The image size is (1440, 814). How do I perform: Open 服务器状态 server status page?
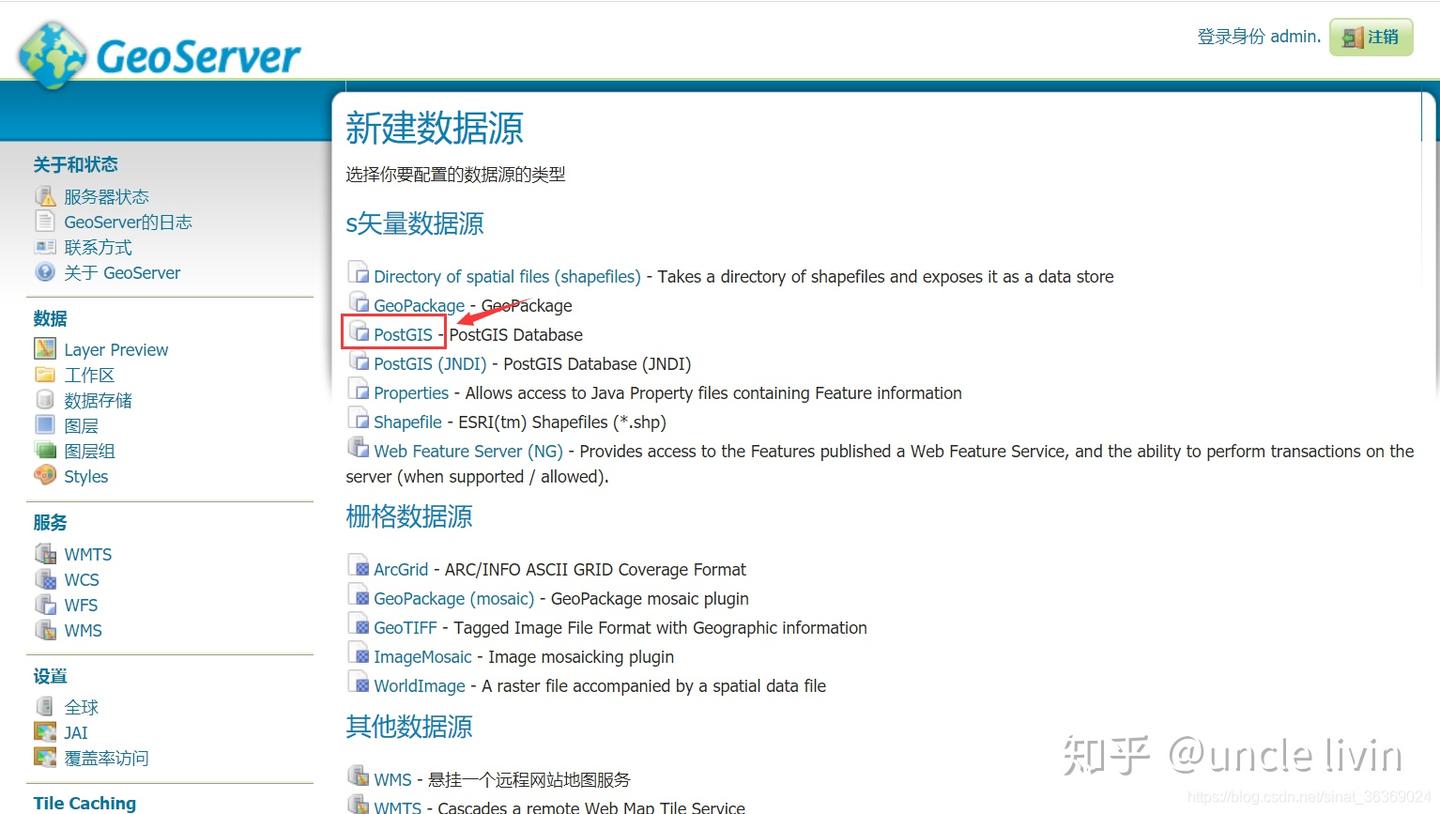[106, 196]
